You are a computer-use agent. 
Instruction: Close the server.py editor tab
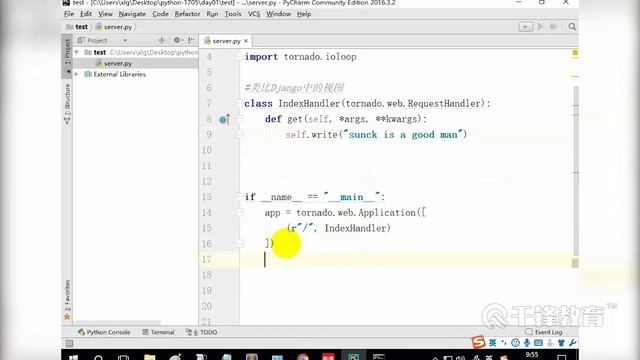point(246,41)
